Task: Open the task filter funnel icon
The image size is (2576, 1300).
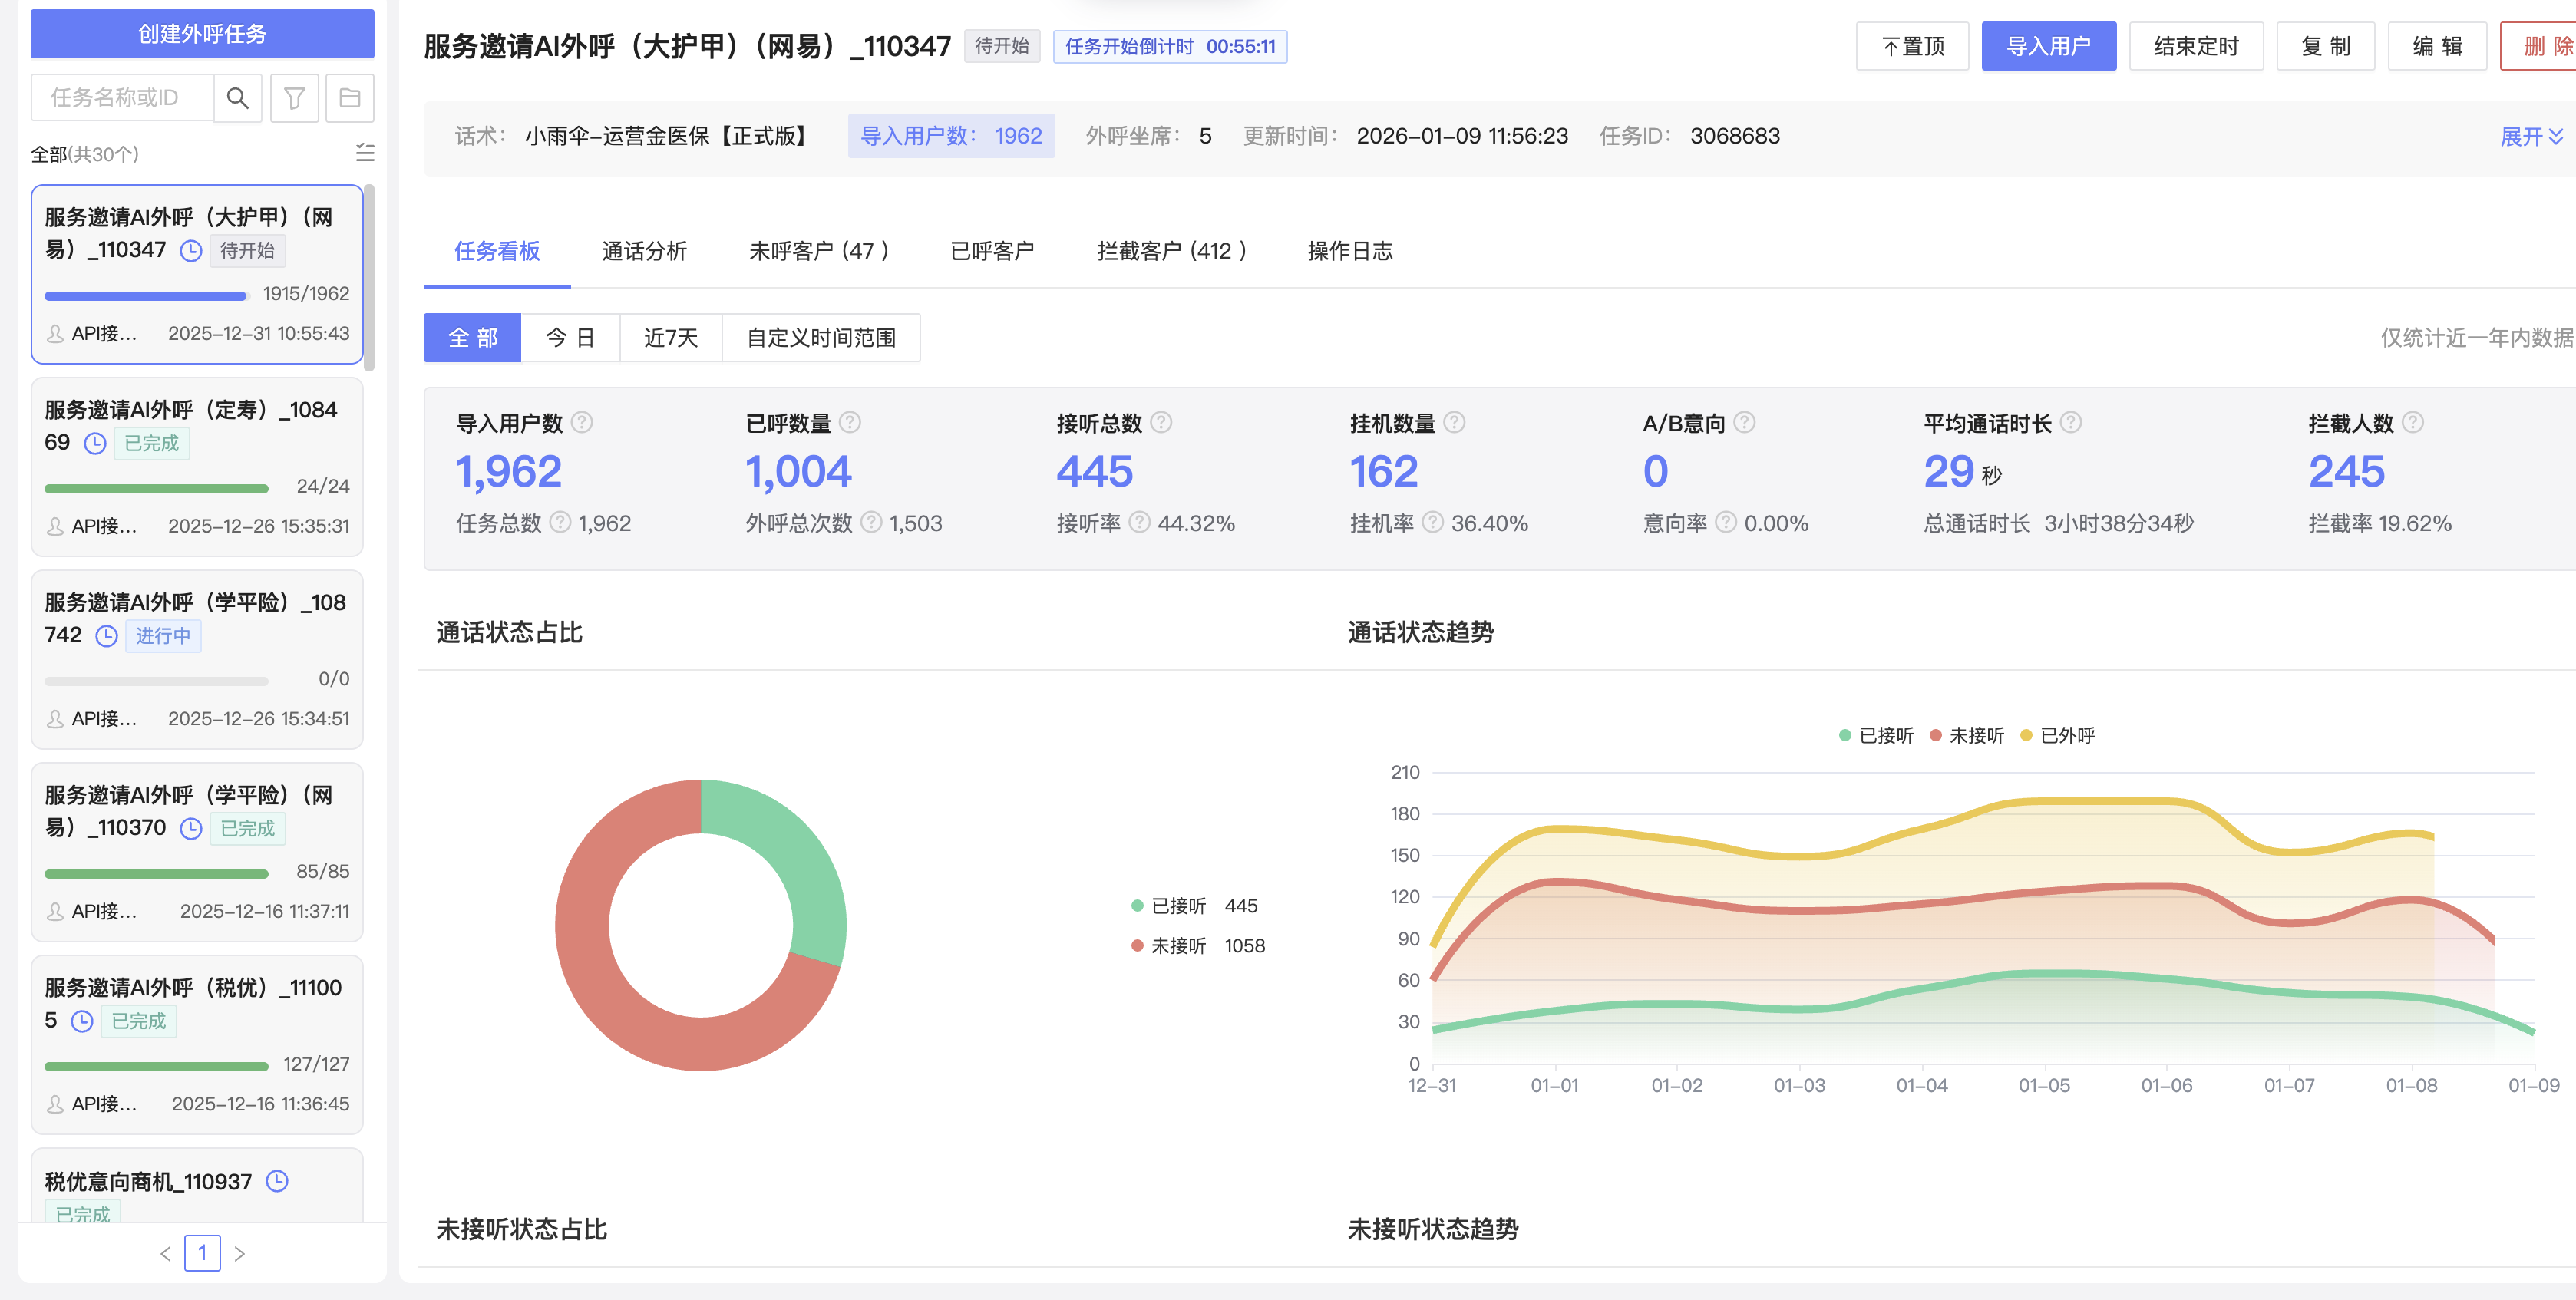Action: (294, 98)
